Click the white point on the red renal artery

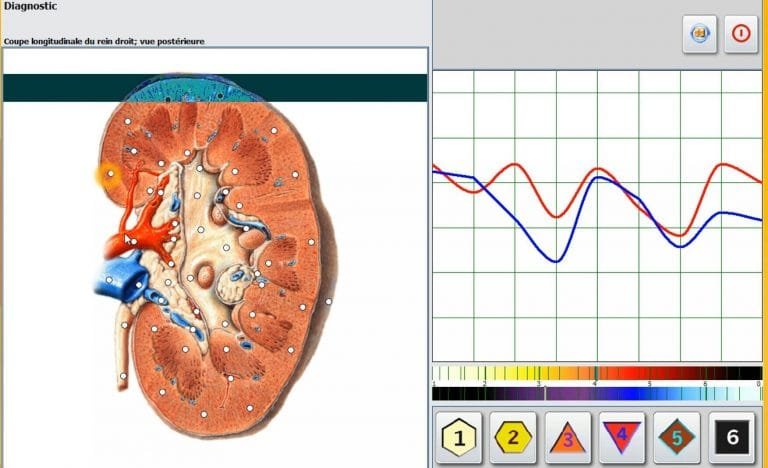tap(132, 241)
